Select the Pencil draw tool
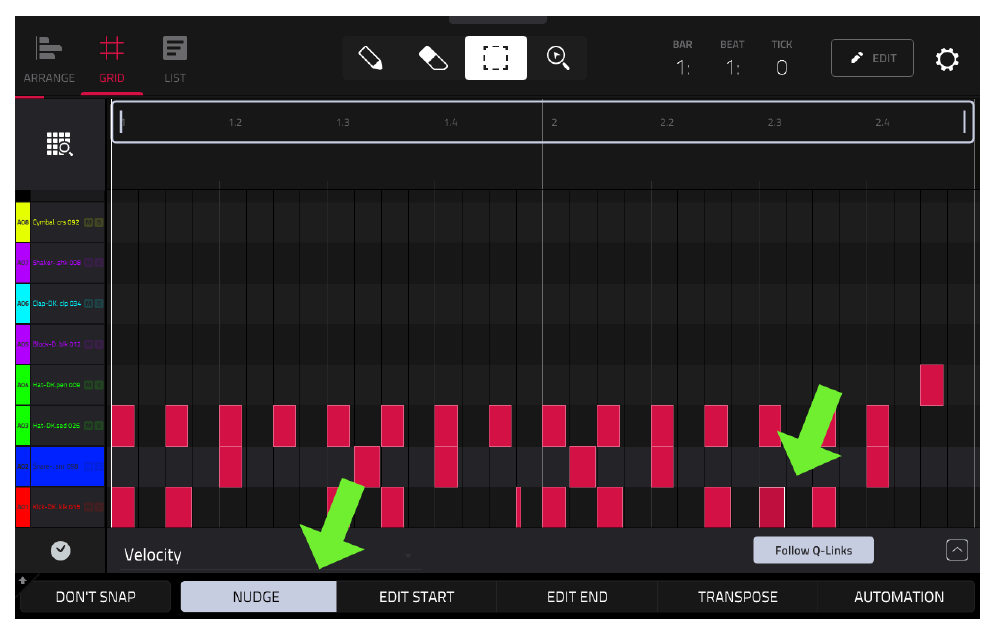The image size is (996, 636). coord(371,58)
